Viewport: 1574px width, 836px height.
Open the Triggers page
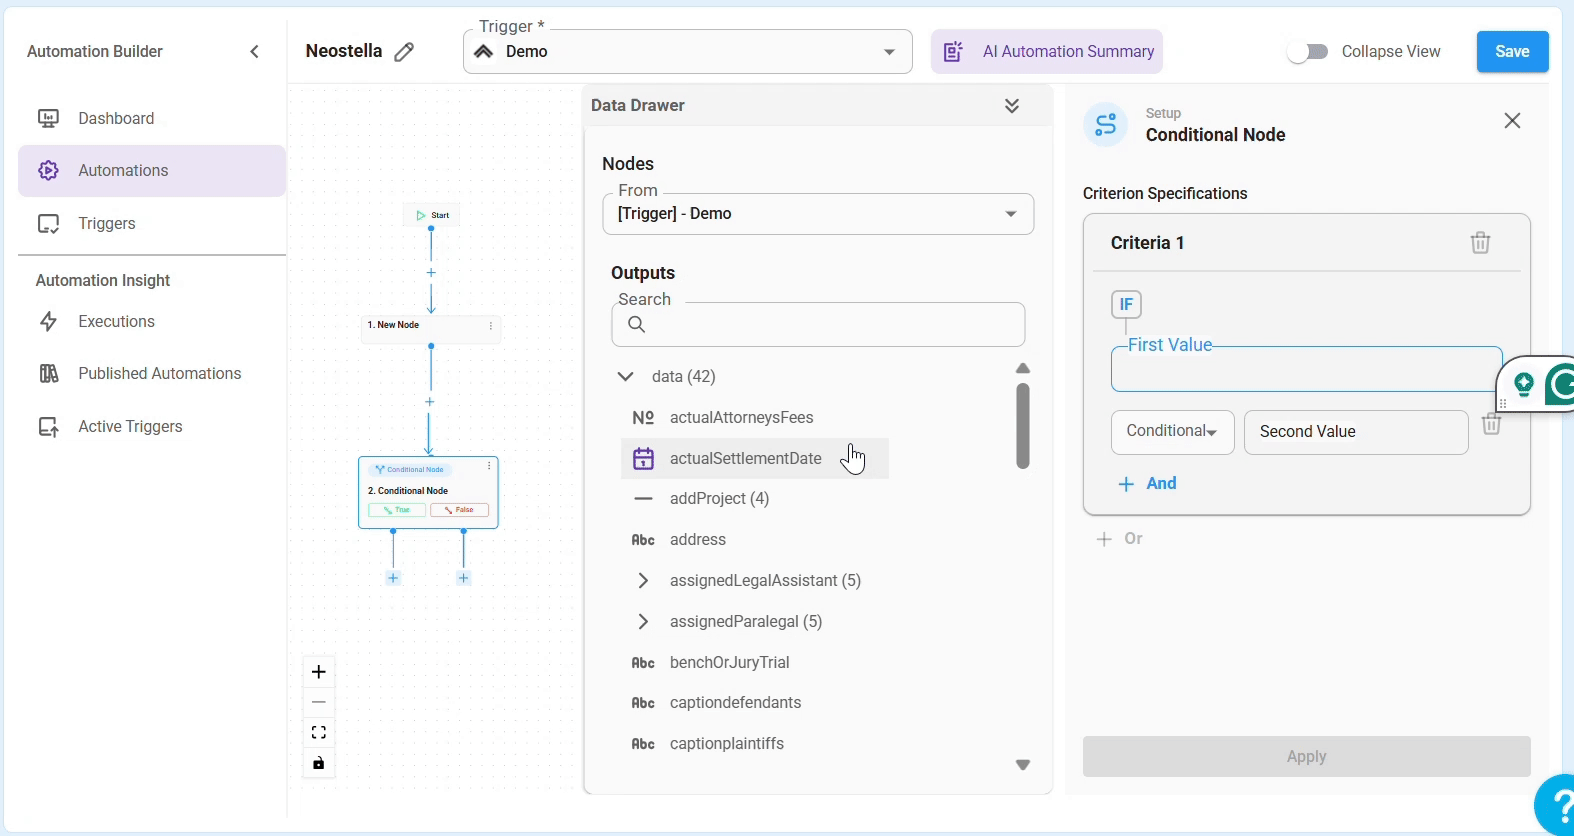(x=152, y=224)
